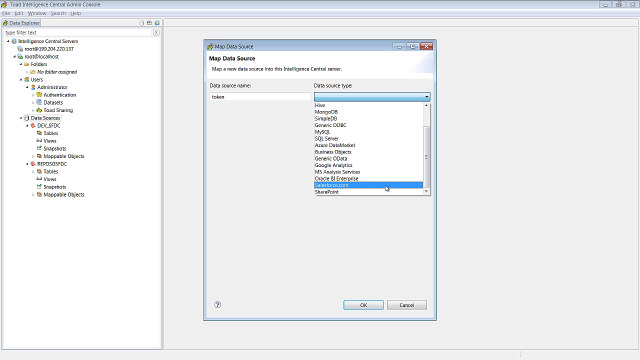Collapse the Data Sources node

click(21, 118)
